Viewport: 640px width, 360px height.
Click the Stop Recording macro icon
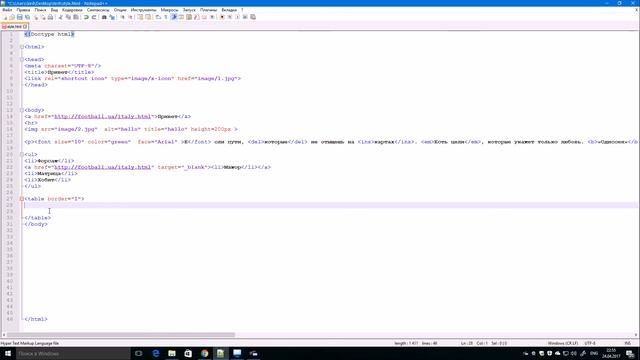(x=230, y=17)
